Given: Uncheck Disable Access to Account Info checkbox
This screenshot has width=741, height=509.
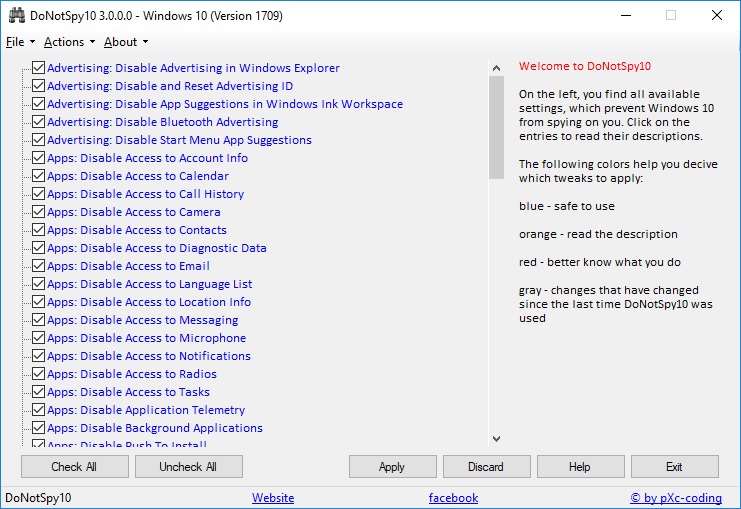Looking at the screenshot, I should (39, 157).
